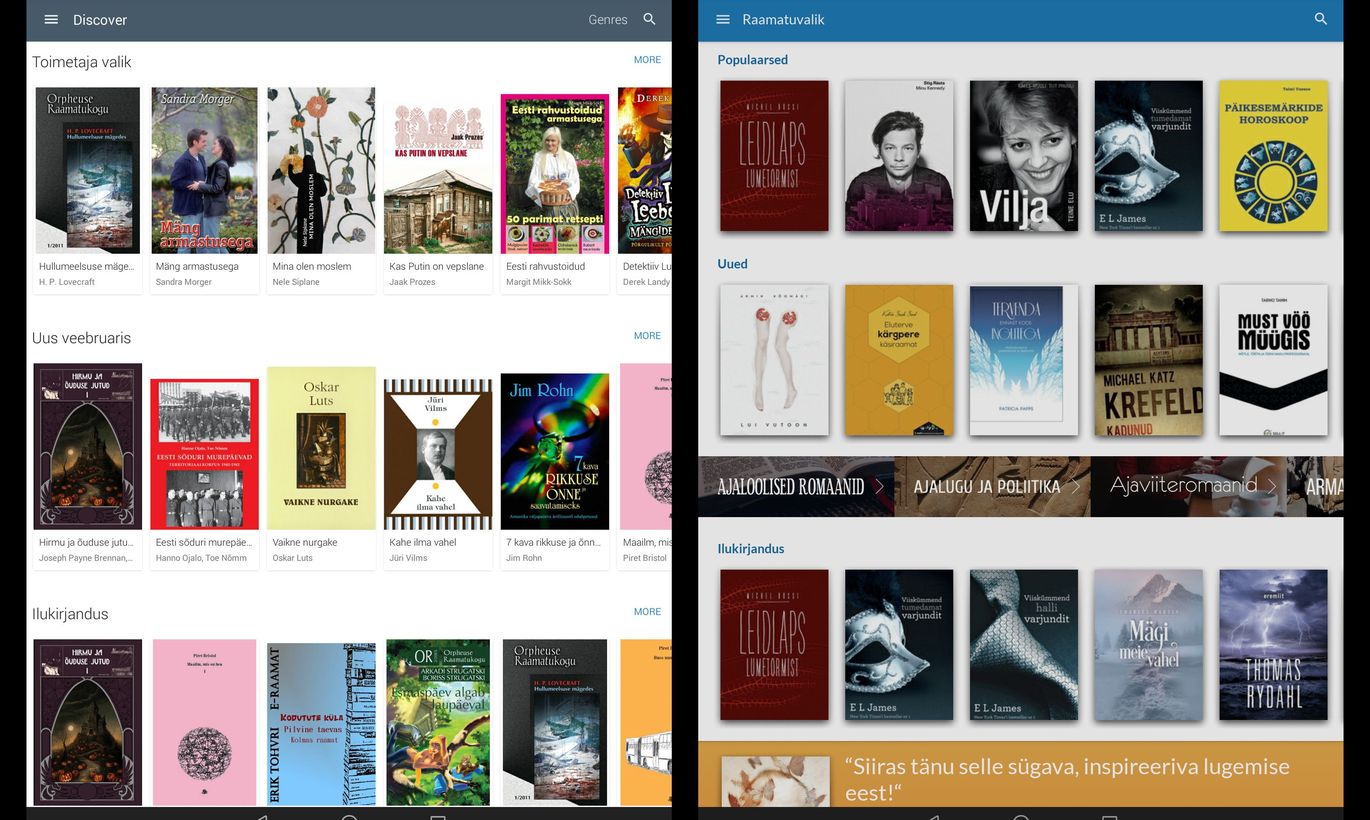
Task: Click the Nele Siplane author name under the cover
Action: 296,282
